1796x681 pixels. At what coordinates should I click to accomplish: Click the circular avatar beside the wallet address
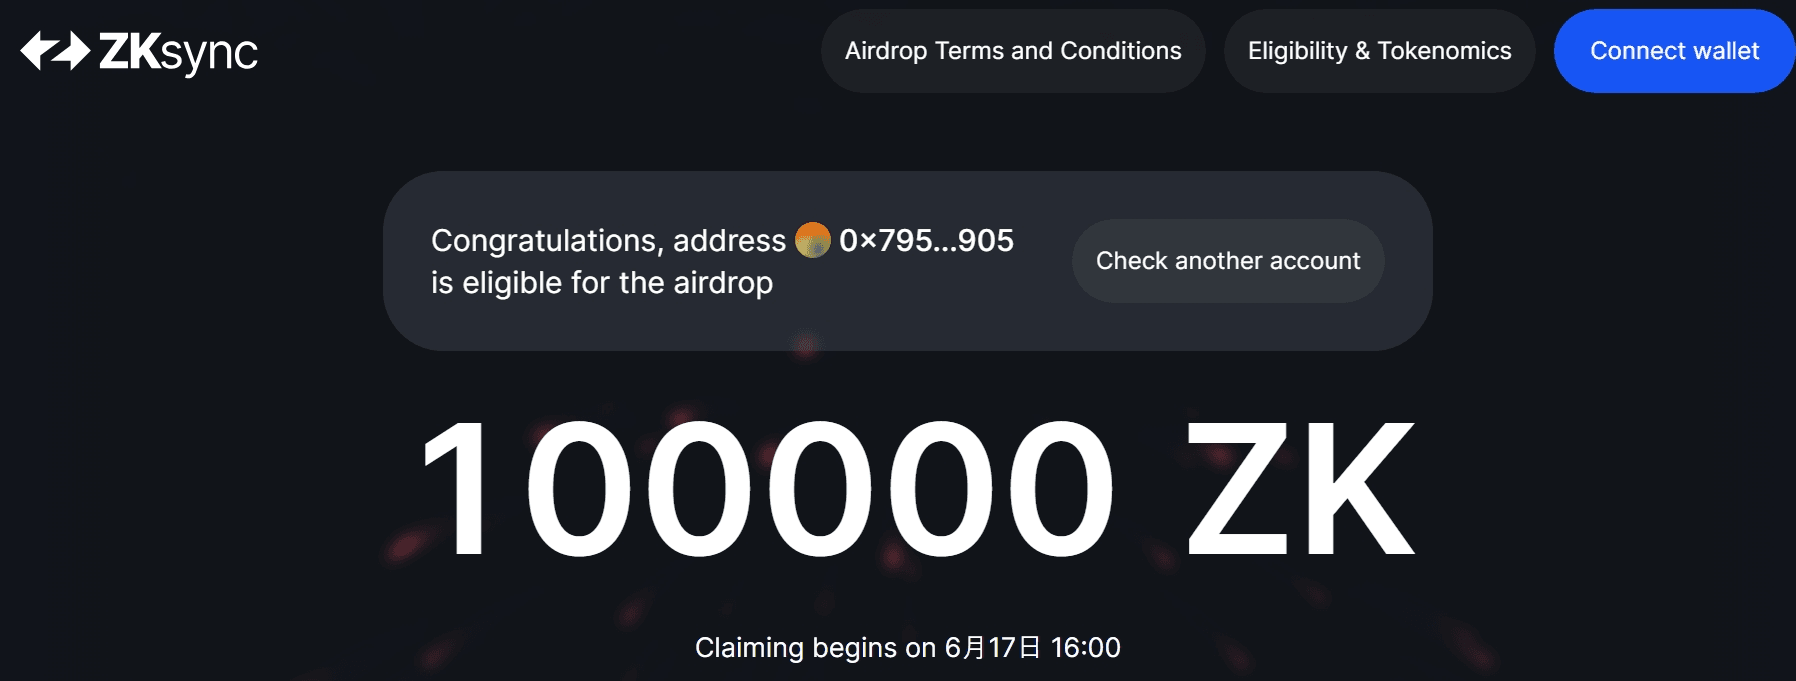(812, 240)
